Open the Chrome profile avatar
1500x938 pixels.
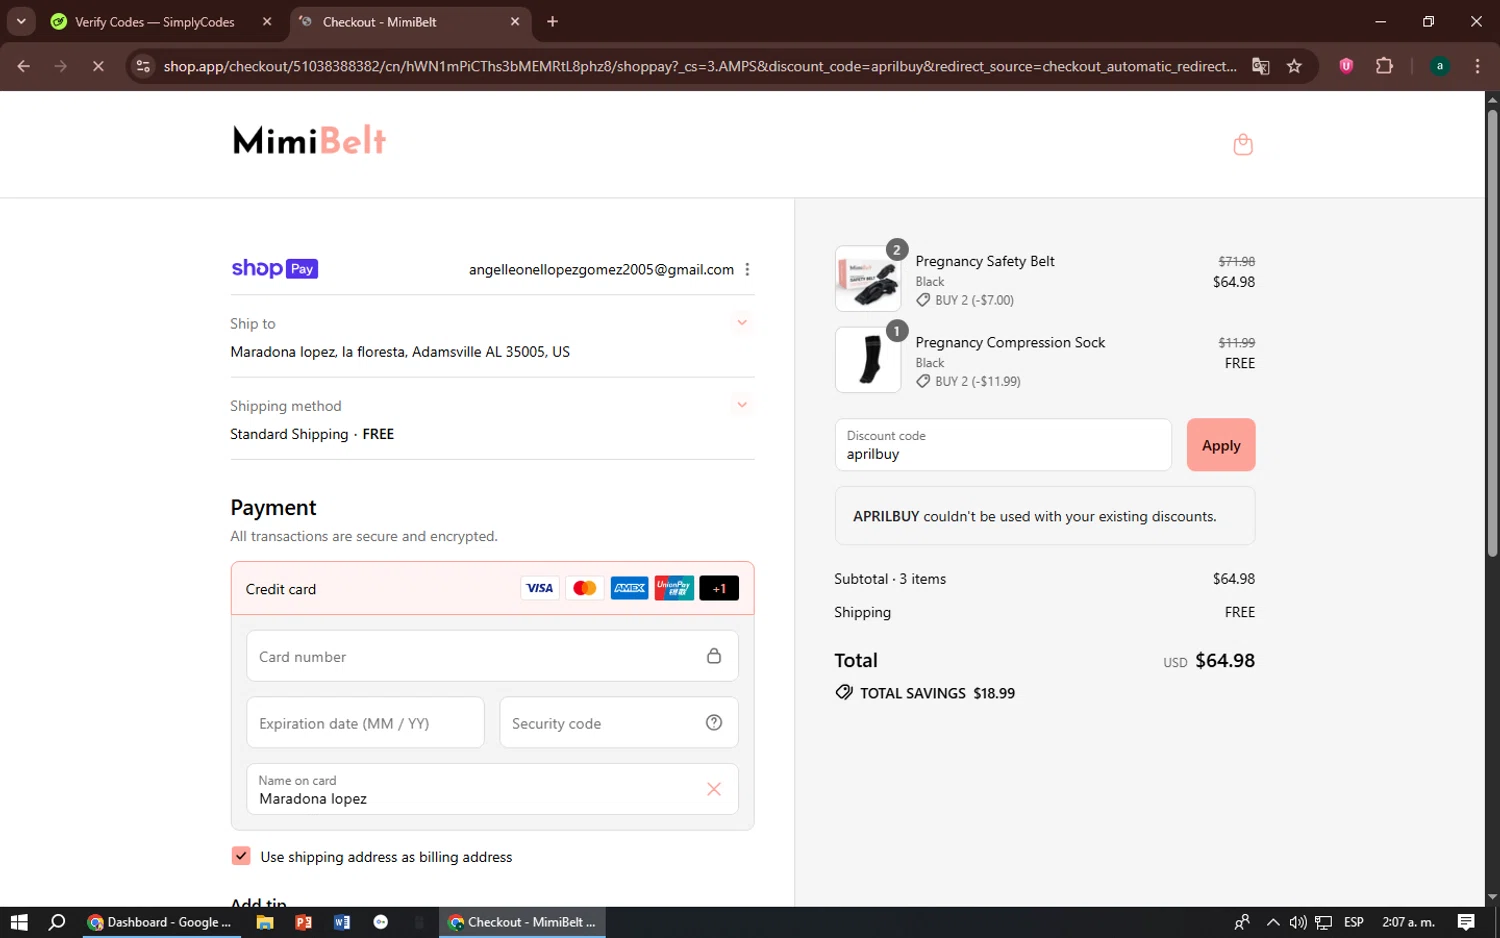tap(1439, 66)
